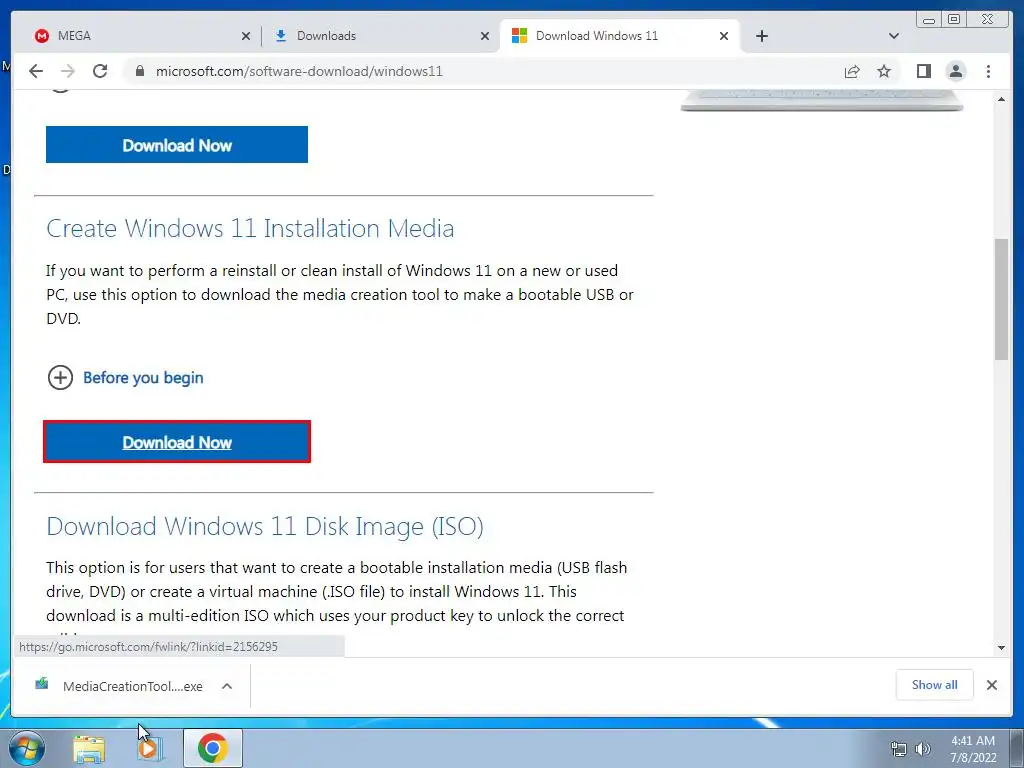Click the address bar URL

299,71
